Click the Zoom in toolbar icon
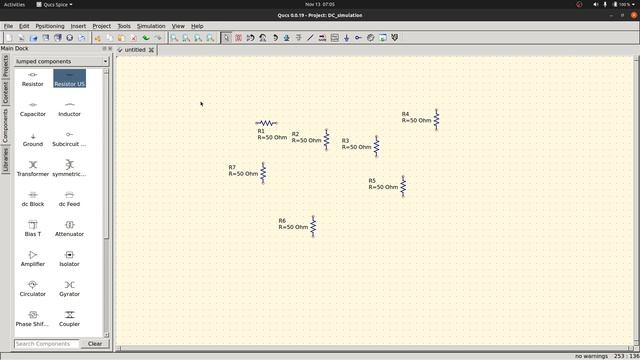This screenshot has width=640, height=360. point(198,38)
